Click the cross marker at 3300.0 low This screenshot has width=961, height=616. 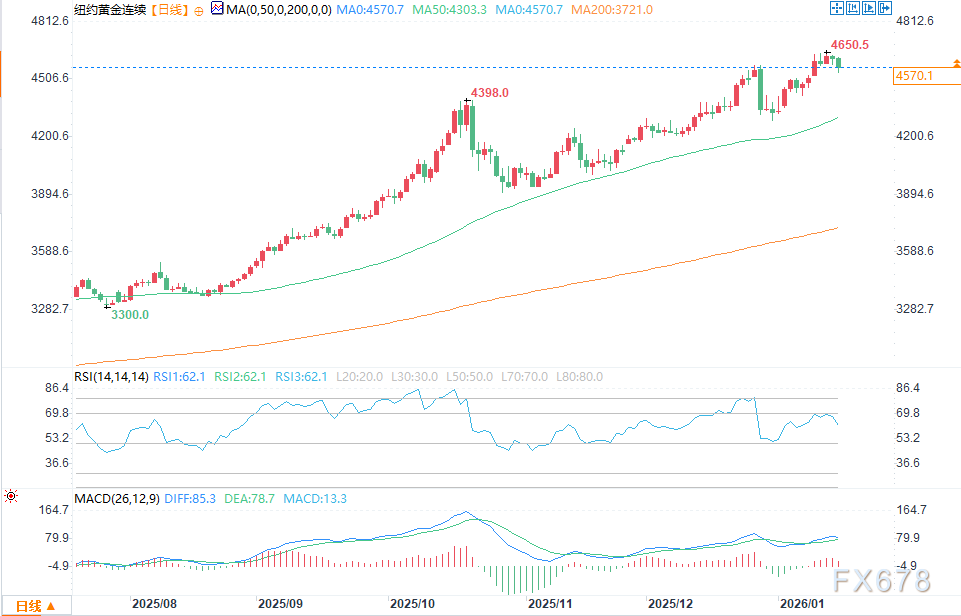(108, 305)
